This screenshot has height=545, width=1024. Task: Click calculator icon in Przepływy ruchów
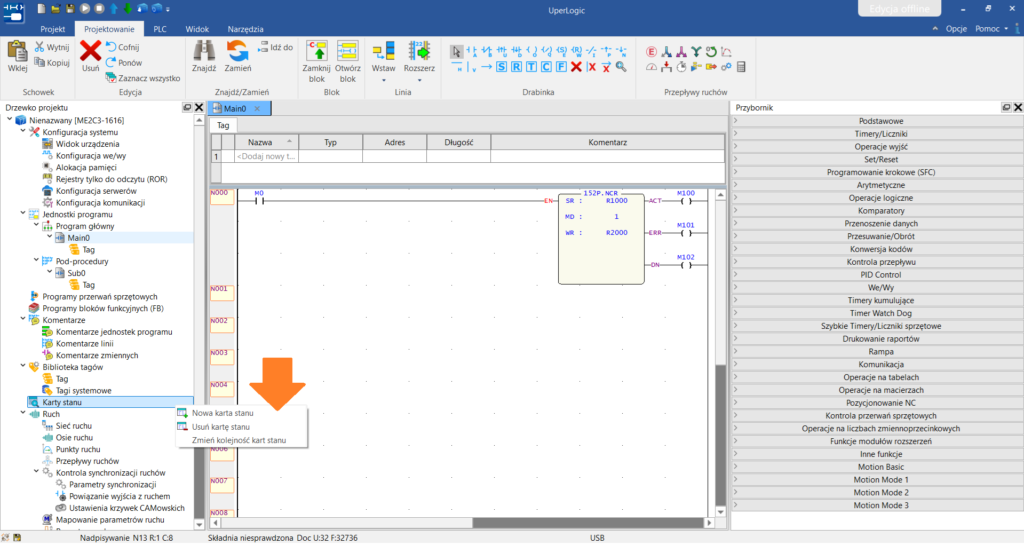[x=741, y=67]
